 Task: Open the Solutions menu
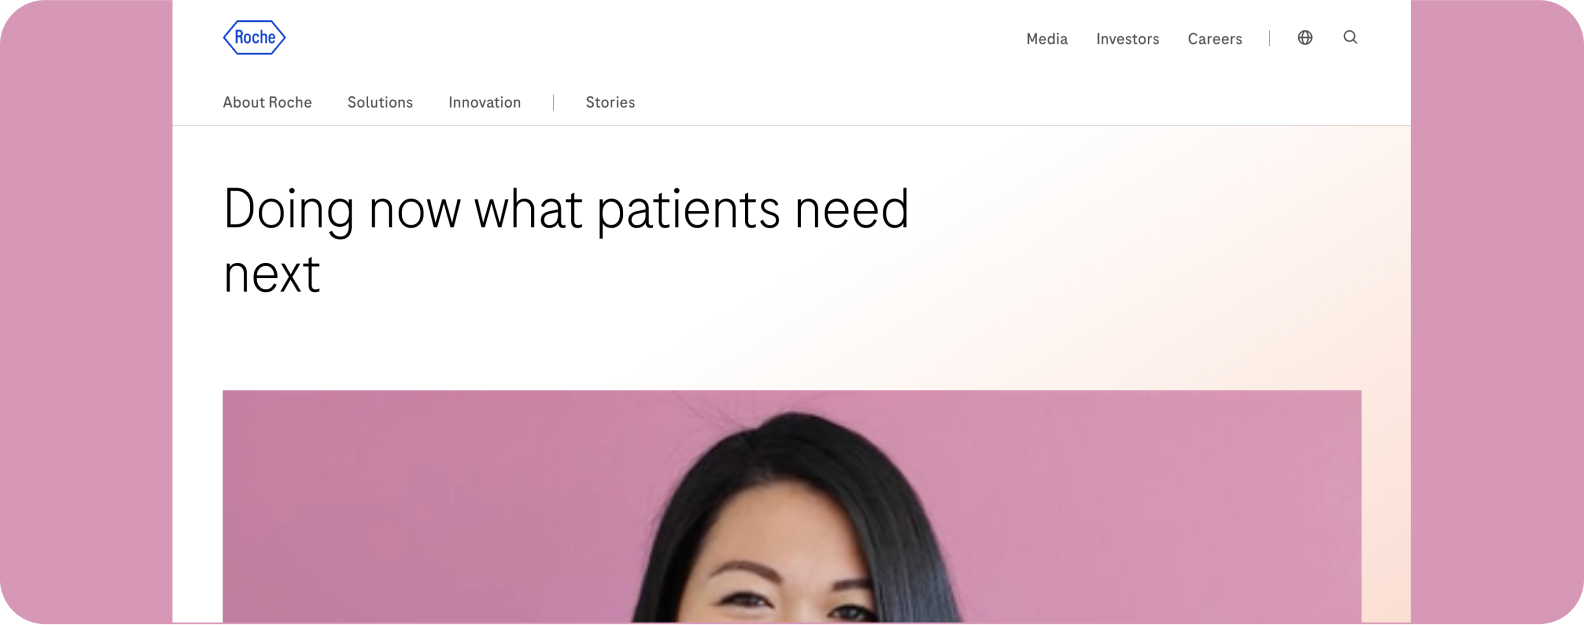pyautogui.click(x=380, y=102)
